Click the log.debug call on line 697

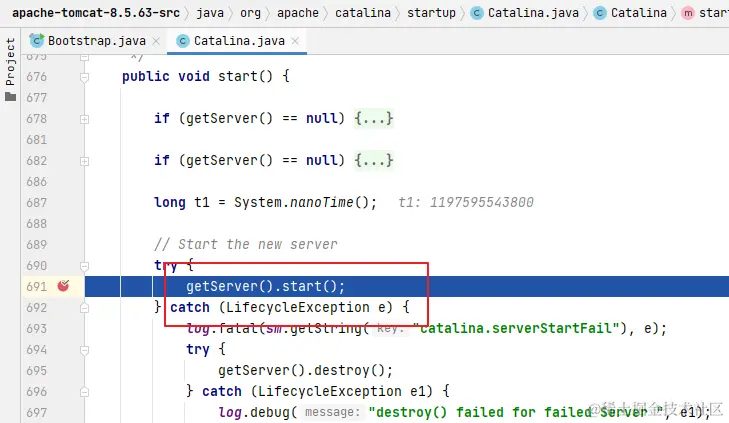(258, 412)
